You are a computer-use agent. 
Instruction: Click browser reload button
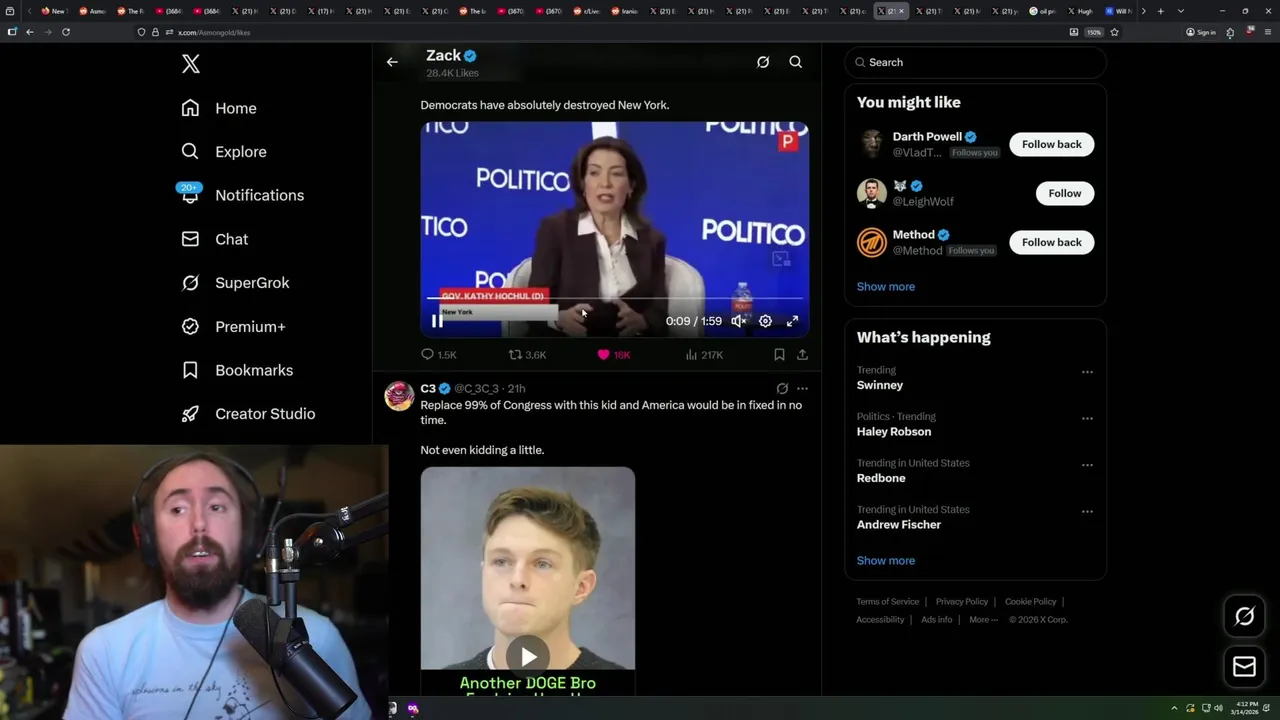click(x=66, y=32)
